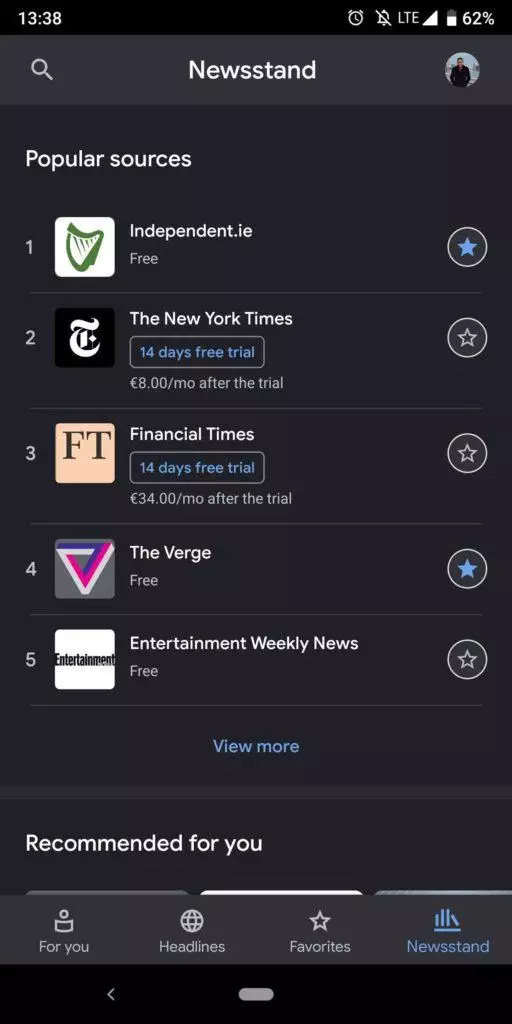Tap the Android home pill
This screenshot has width=512, height=1024.
point(256,994)
